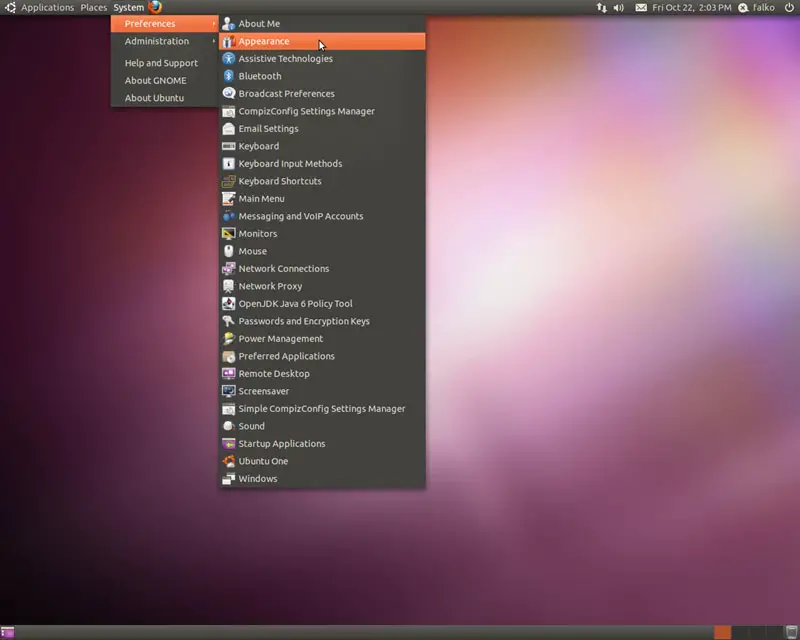Open the network indicator in top panel
Screen dimensions: 800x640
602,8
